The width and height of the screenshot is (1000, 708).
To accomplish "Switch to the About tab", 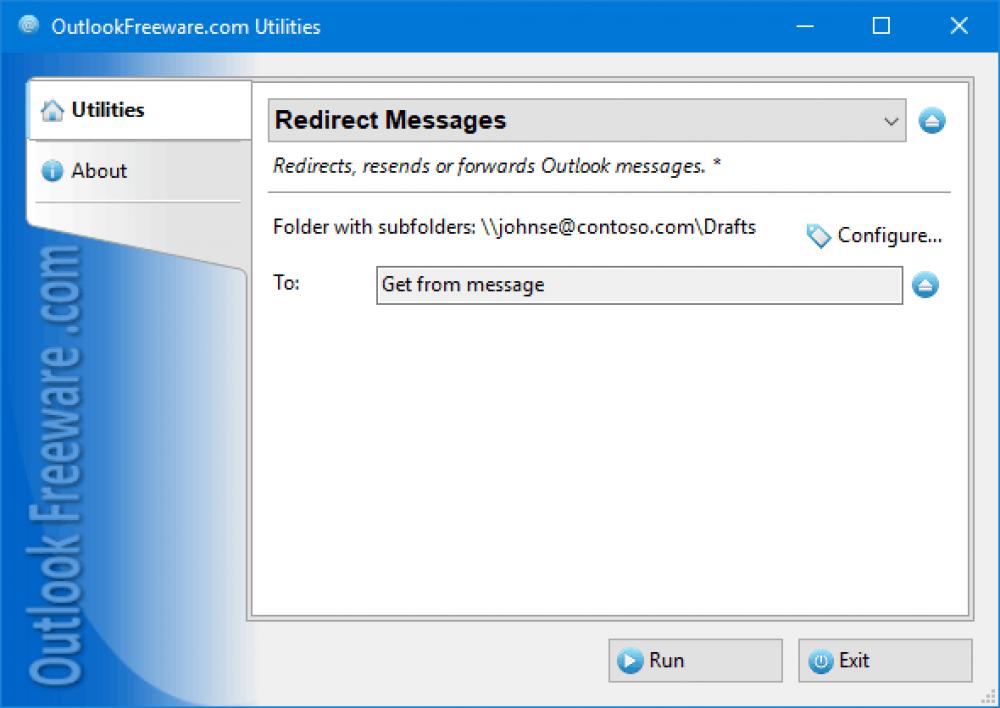I will (x=100, y=171).
